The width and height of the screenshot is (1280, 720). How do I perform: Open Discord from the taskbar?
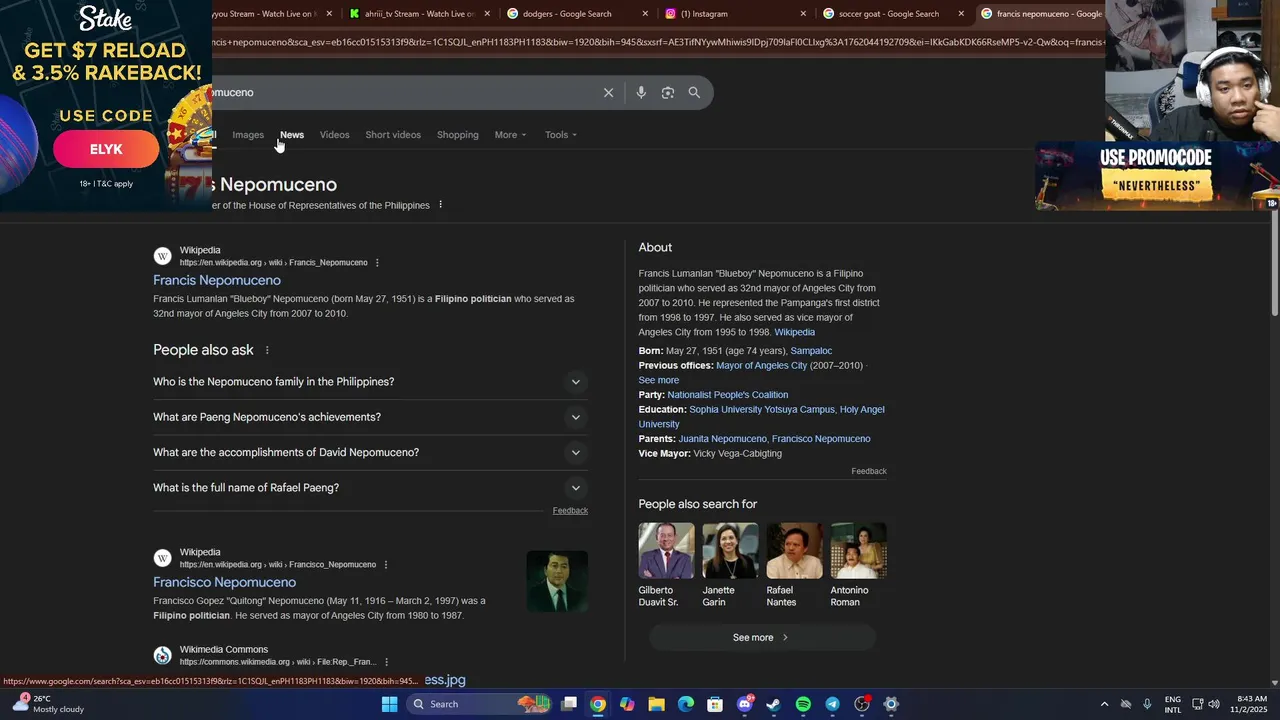coord(744,704)
